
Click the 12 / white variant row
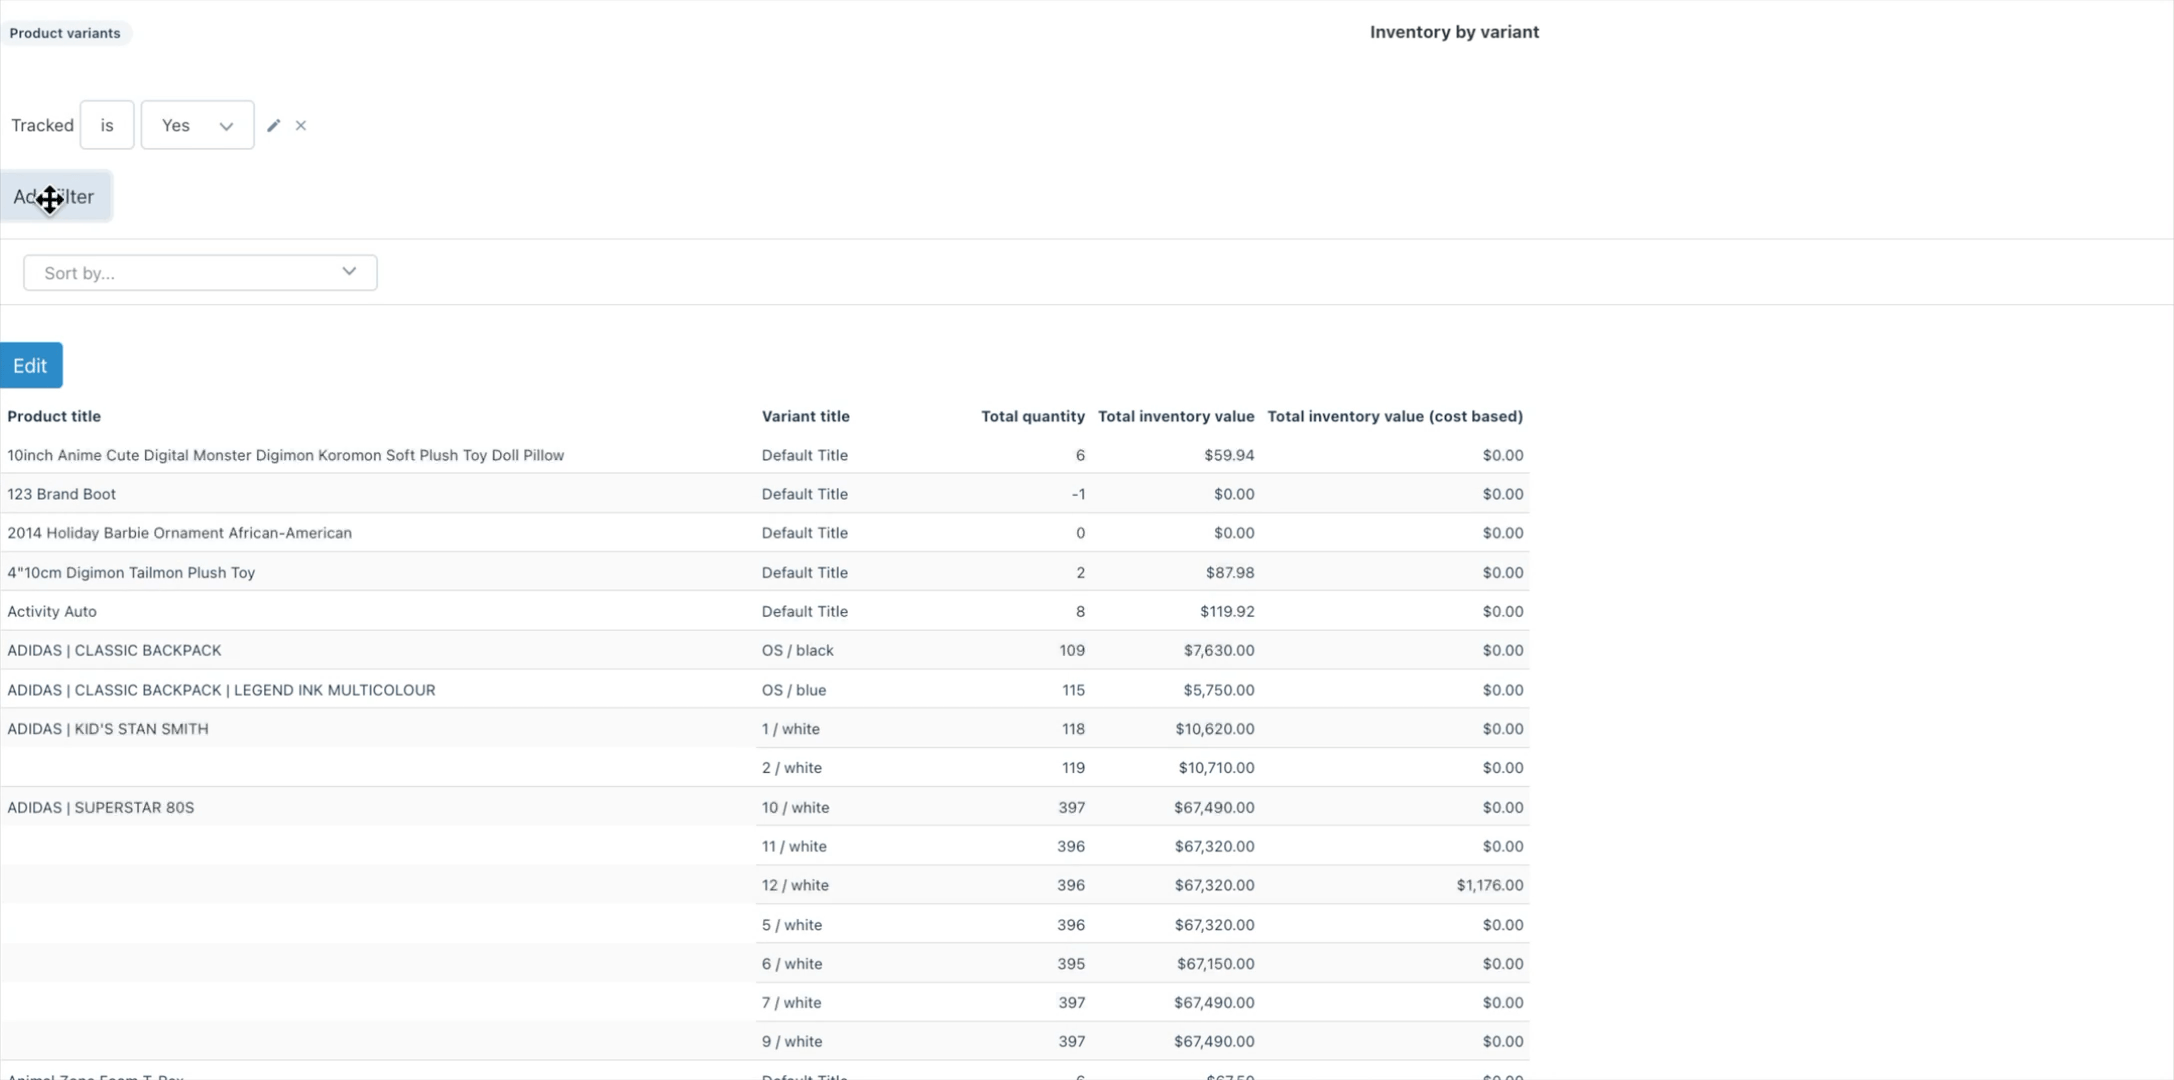coord(795,885)
